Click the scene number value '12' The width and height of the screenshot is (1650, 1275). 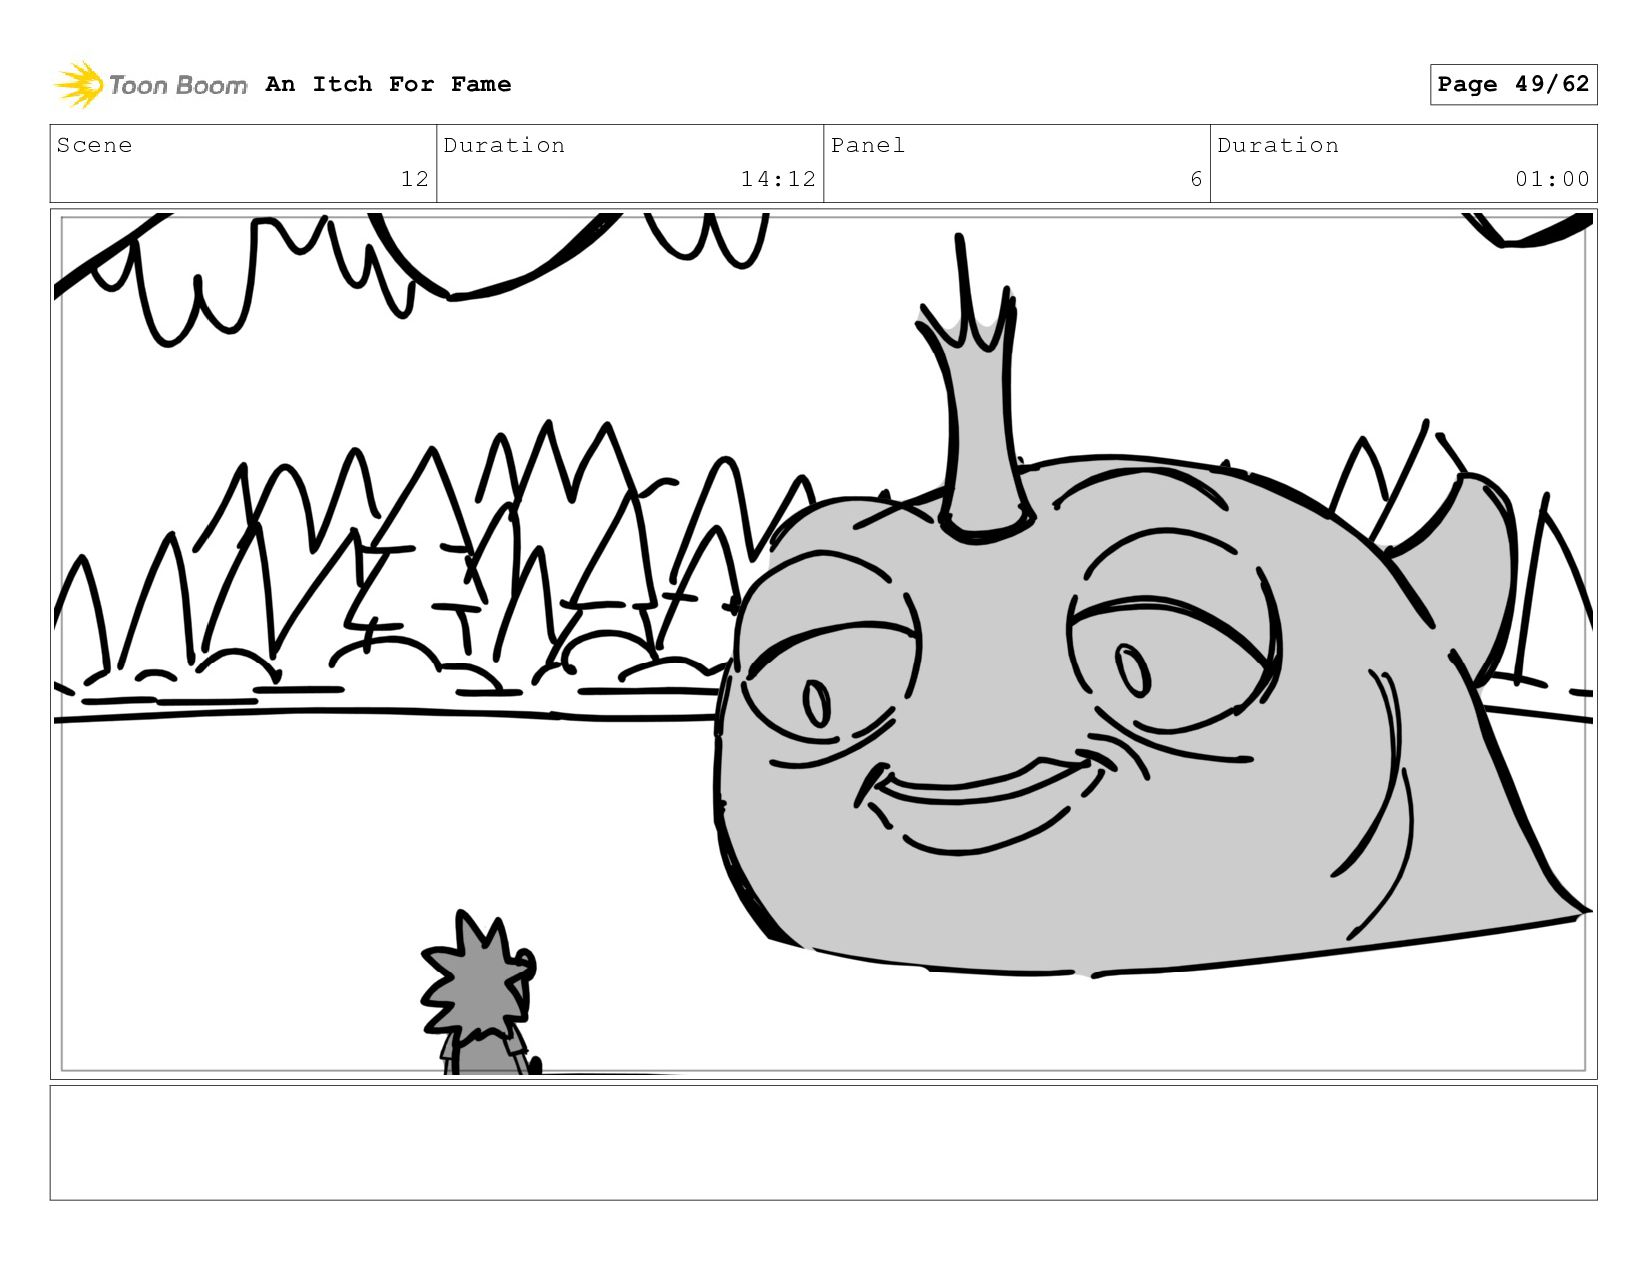tap(414, 179)
